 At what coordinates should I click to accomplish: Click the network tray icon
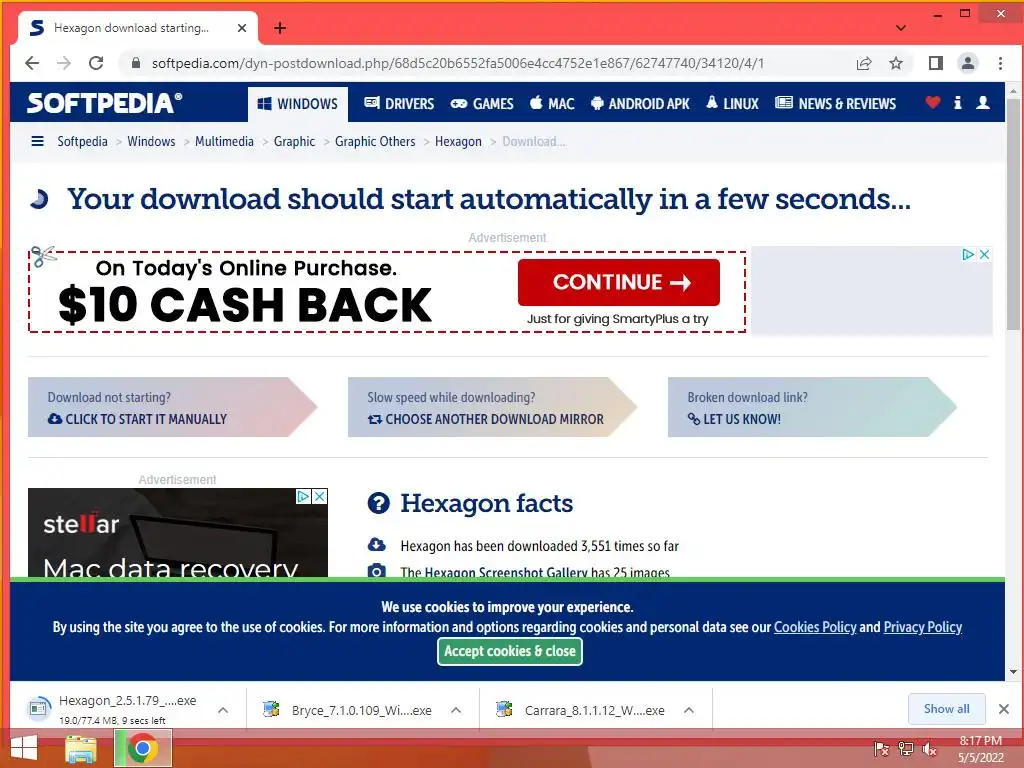(x=906, y=749)
